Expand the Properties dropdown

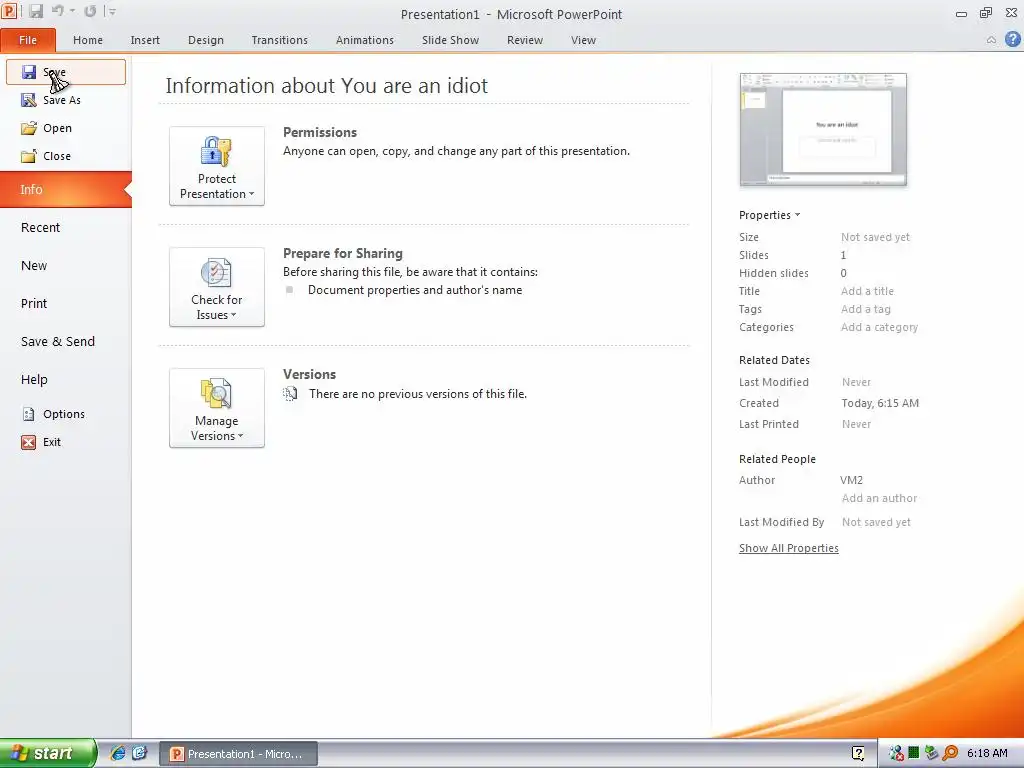click(769, 215)
